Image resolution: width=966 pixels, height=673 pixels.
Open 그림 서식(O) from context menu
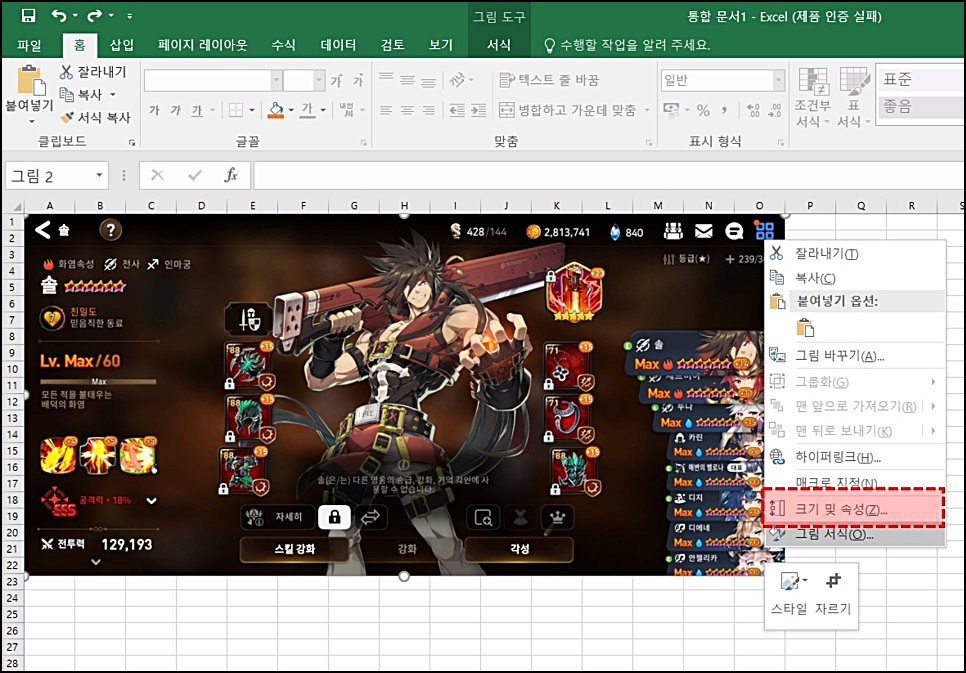855,534
